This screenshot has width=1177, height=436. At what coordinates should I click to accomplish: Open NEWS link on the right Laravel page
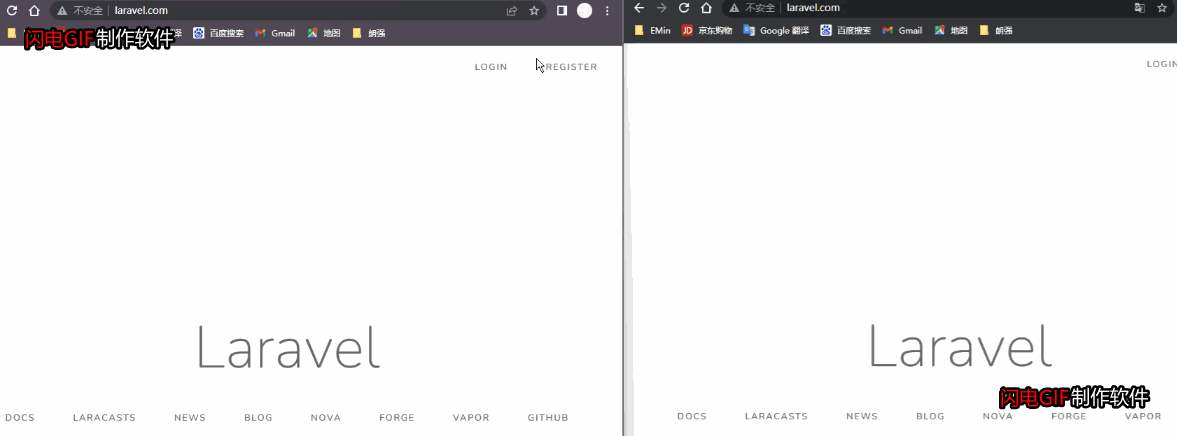(x=862, y=416)
